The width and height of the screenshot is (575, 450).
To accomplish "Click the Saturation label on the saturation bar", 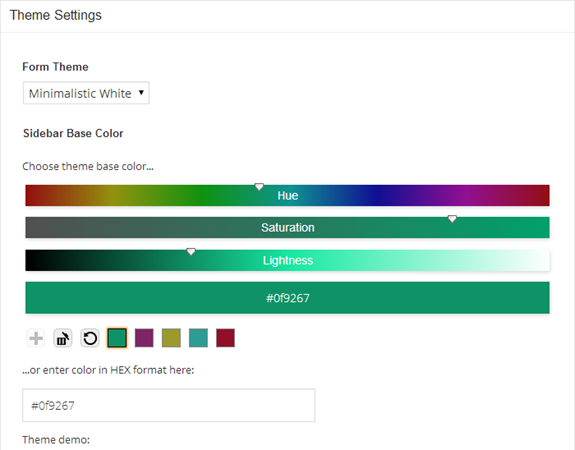I will (288, 228).
